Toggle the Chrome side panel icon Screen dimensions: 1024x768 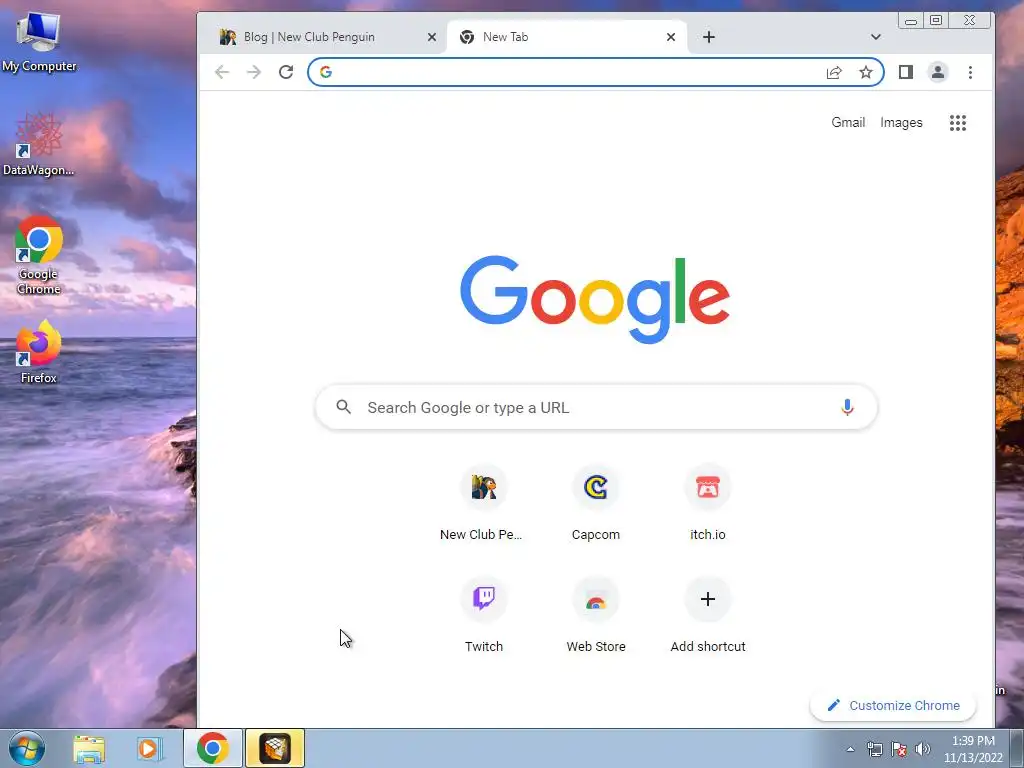tap(906, 72)
